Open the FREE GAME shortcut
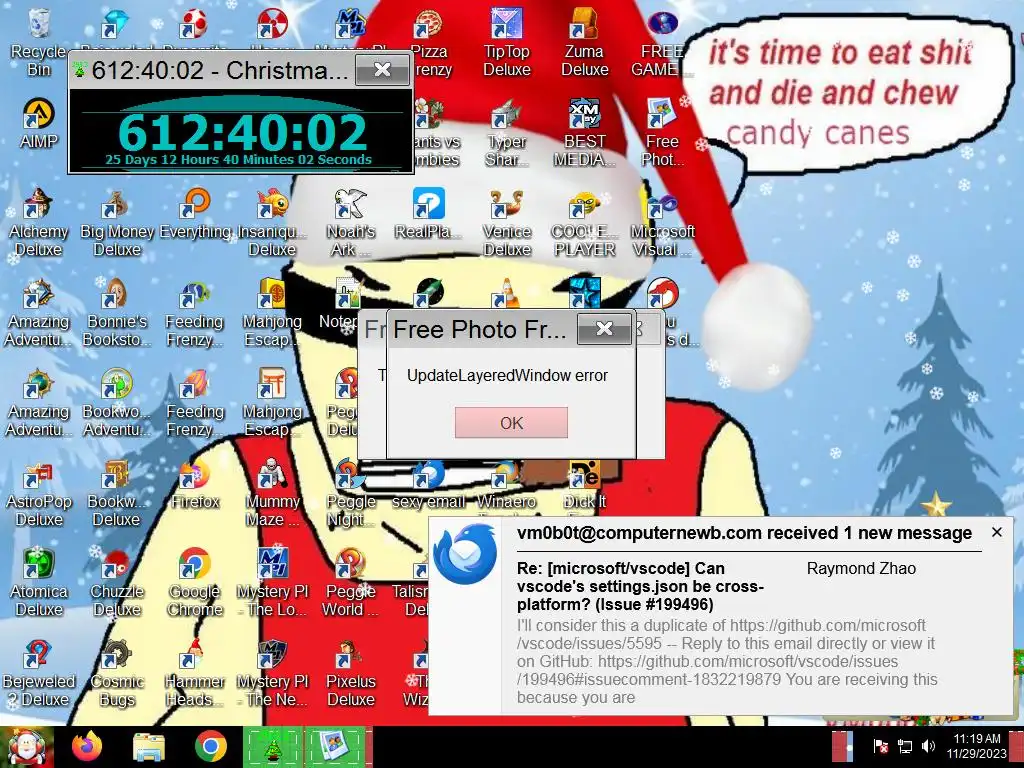This screenshot has height=768, width=1024. (x=661, y=43)
